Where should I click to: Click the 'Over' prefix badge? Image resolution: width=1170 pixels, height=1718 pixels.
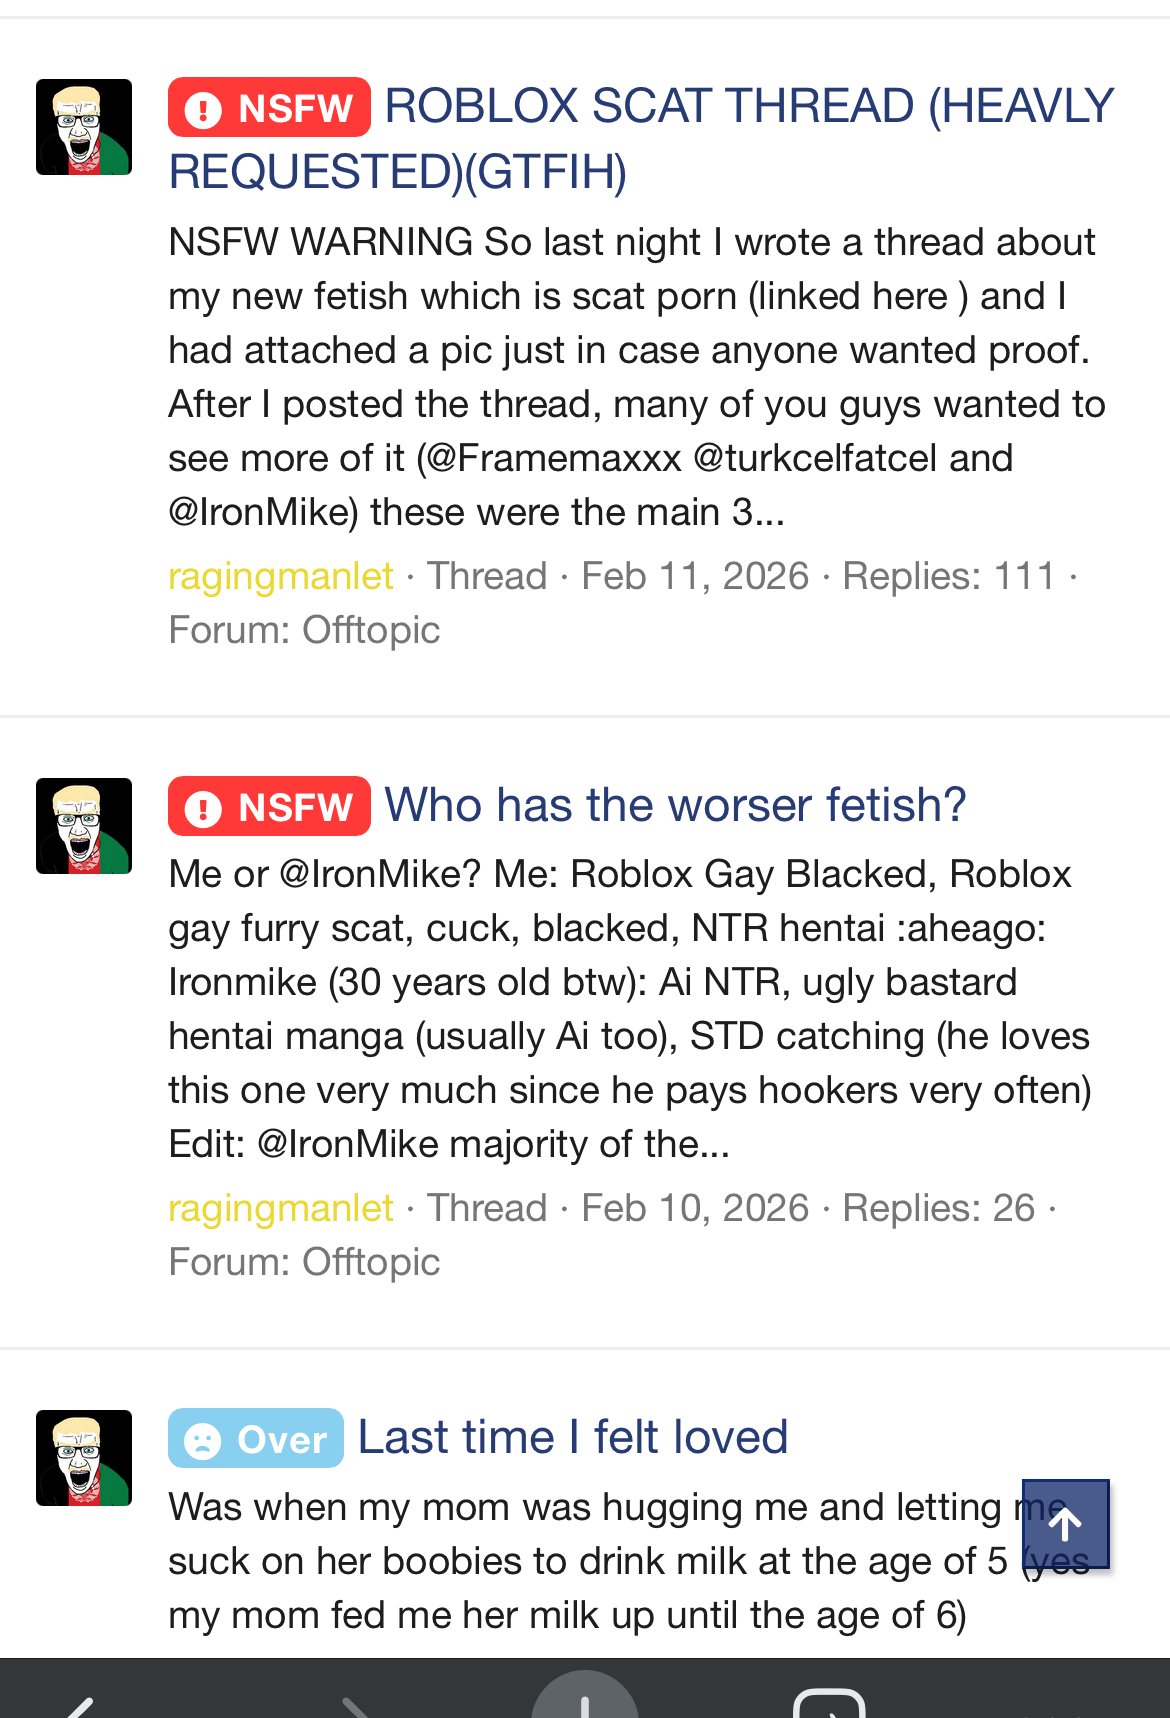[x=256, y=1438]
